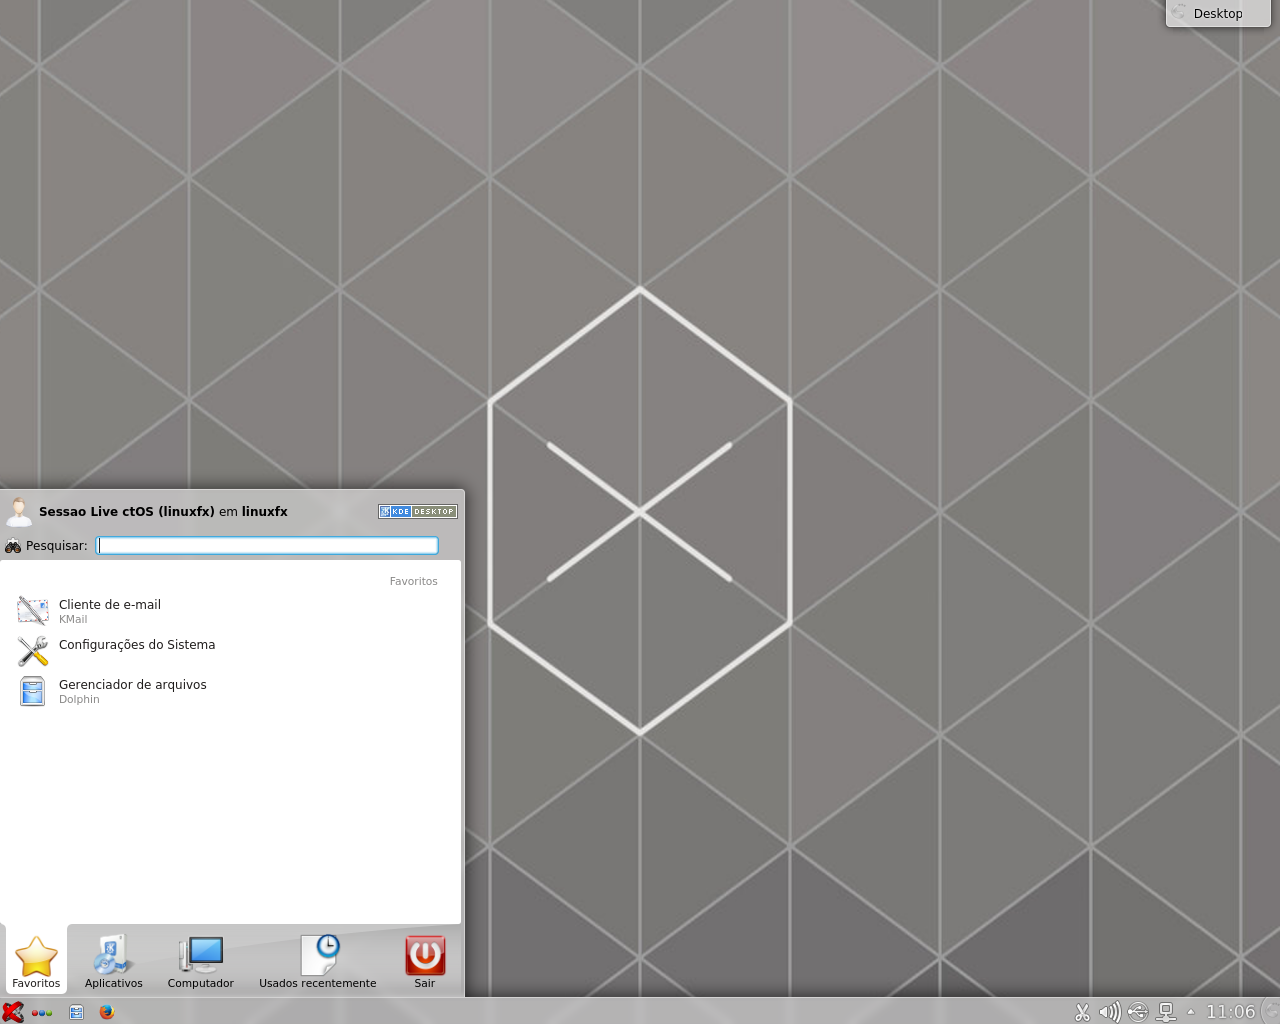Click the KMail envelope icon
Viewport: 1280px width, 1024px height.
pos(33,611)
